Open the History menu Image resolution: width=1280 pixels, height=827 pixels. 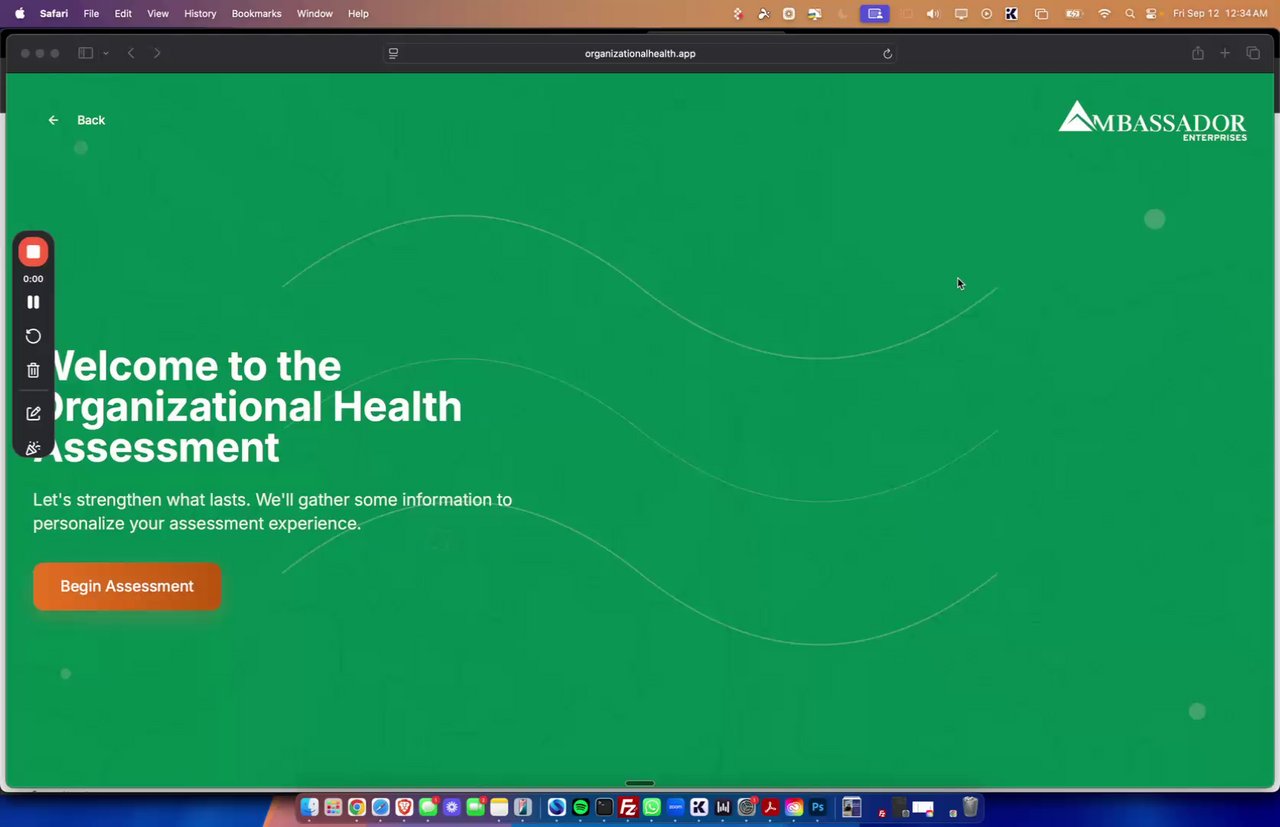tap(200, 14)
